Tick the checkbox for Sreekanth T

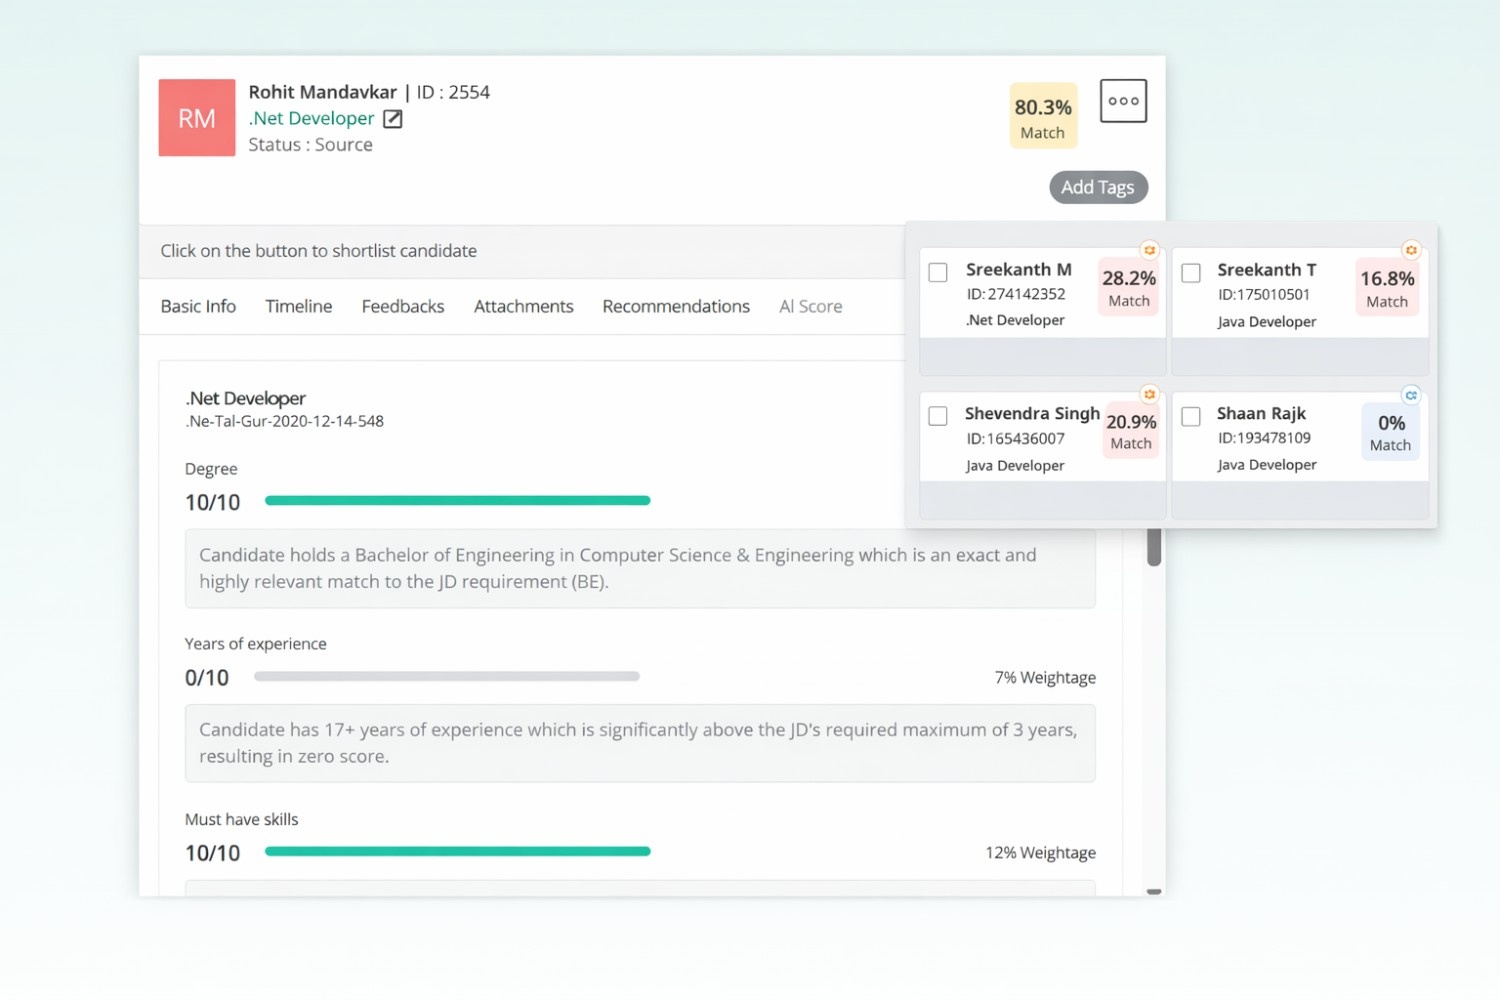[1191, 272]
